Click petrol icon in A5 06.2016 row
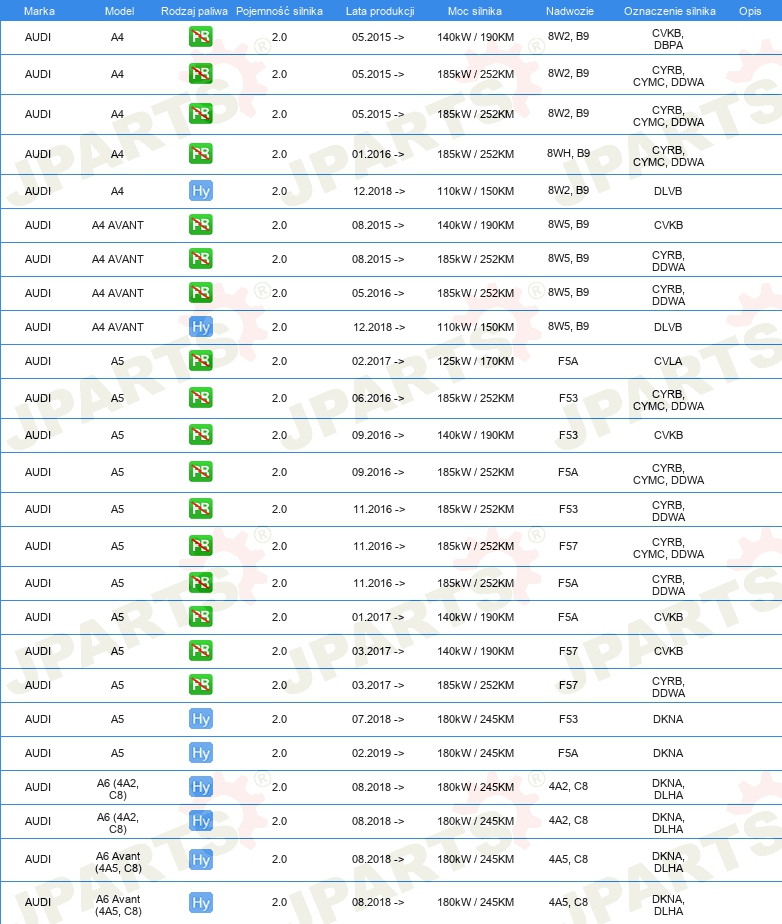This screenshot has height=924, width=782. pos(200,398)
